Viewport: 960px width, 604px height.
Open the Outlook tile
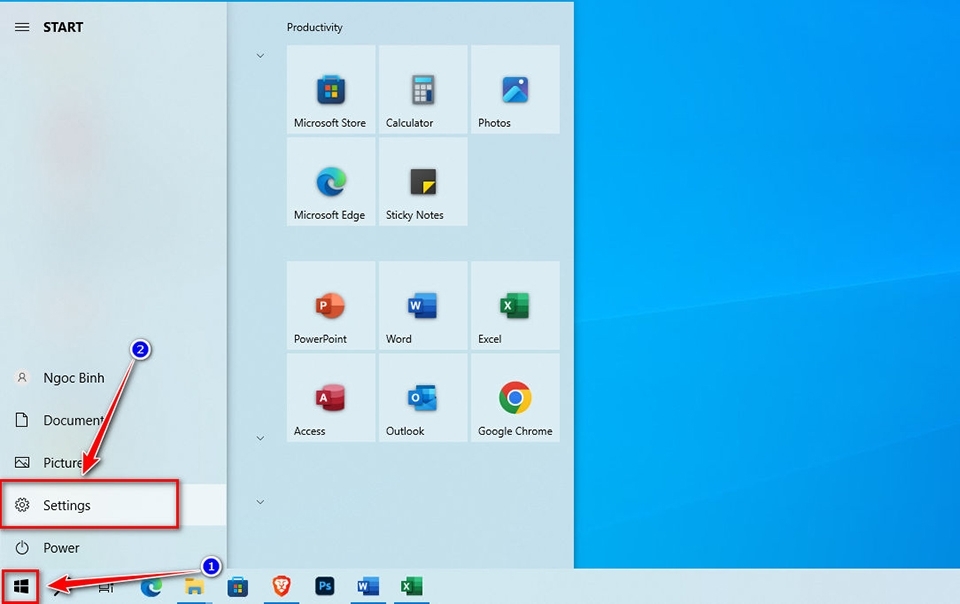(423, 398)
